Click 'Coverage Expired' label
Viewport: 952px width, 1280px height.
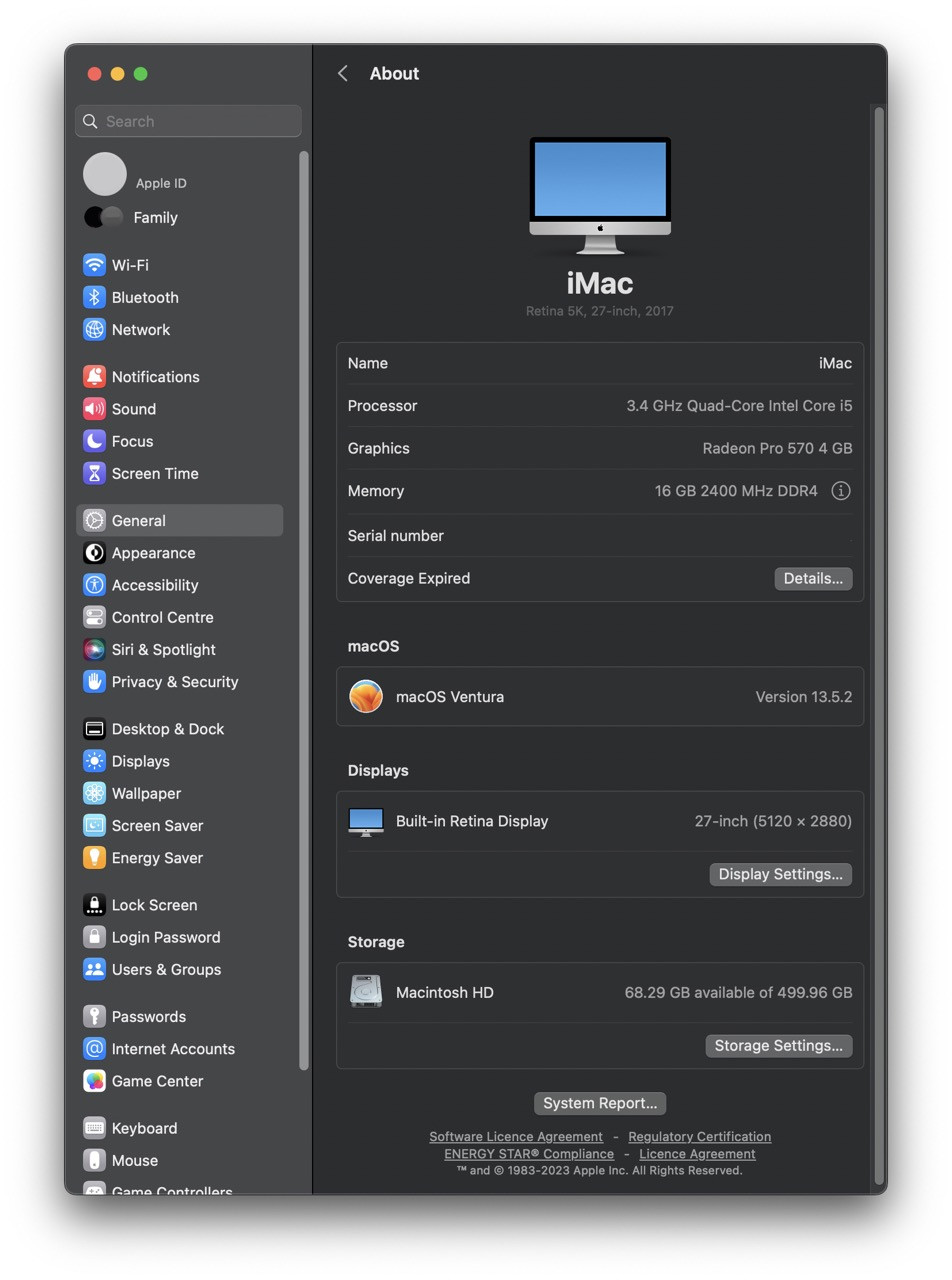click(x=409, y=578)
